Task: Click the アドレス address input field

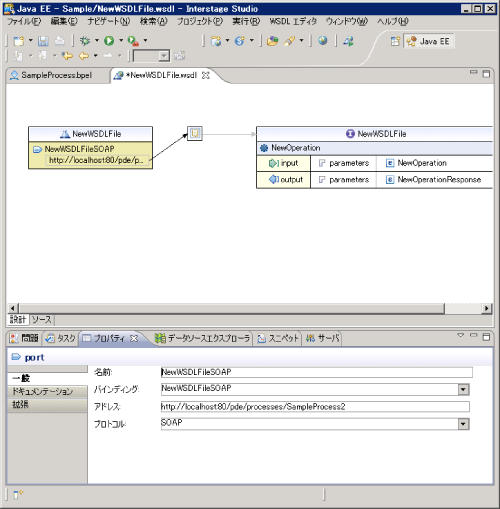Action: point(315,407)
